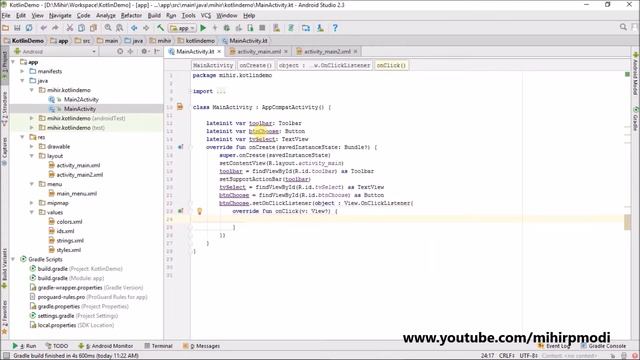Navigate Back with the left arrow icon

pos(134,28)
